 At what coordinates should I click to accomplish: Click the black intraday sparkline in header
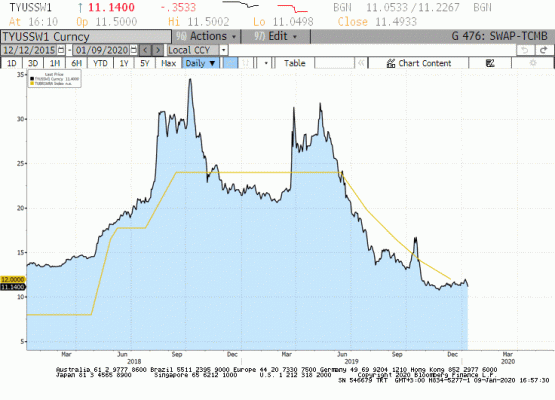[x=240, y=4]
